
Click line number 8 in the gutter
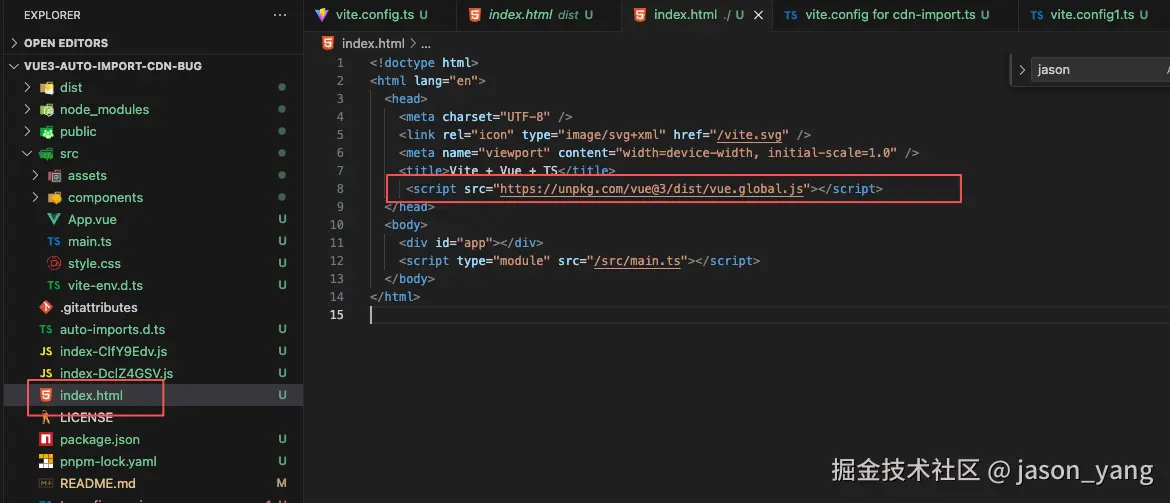(x=340, y=189)
